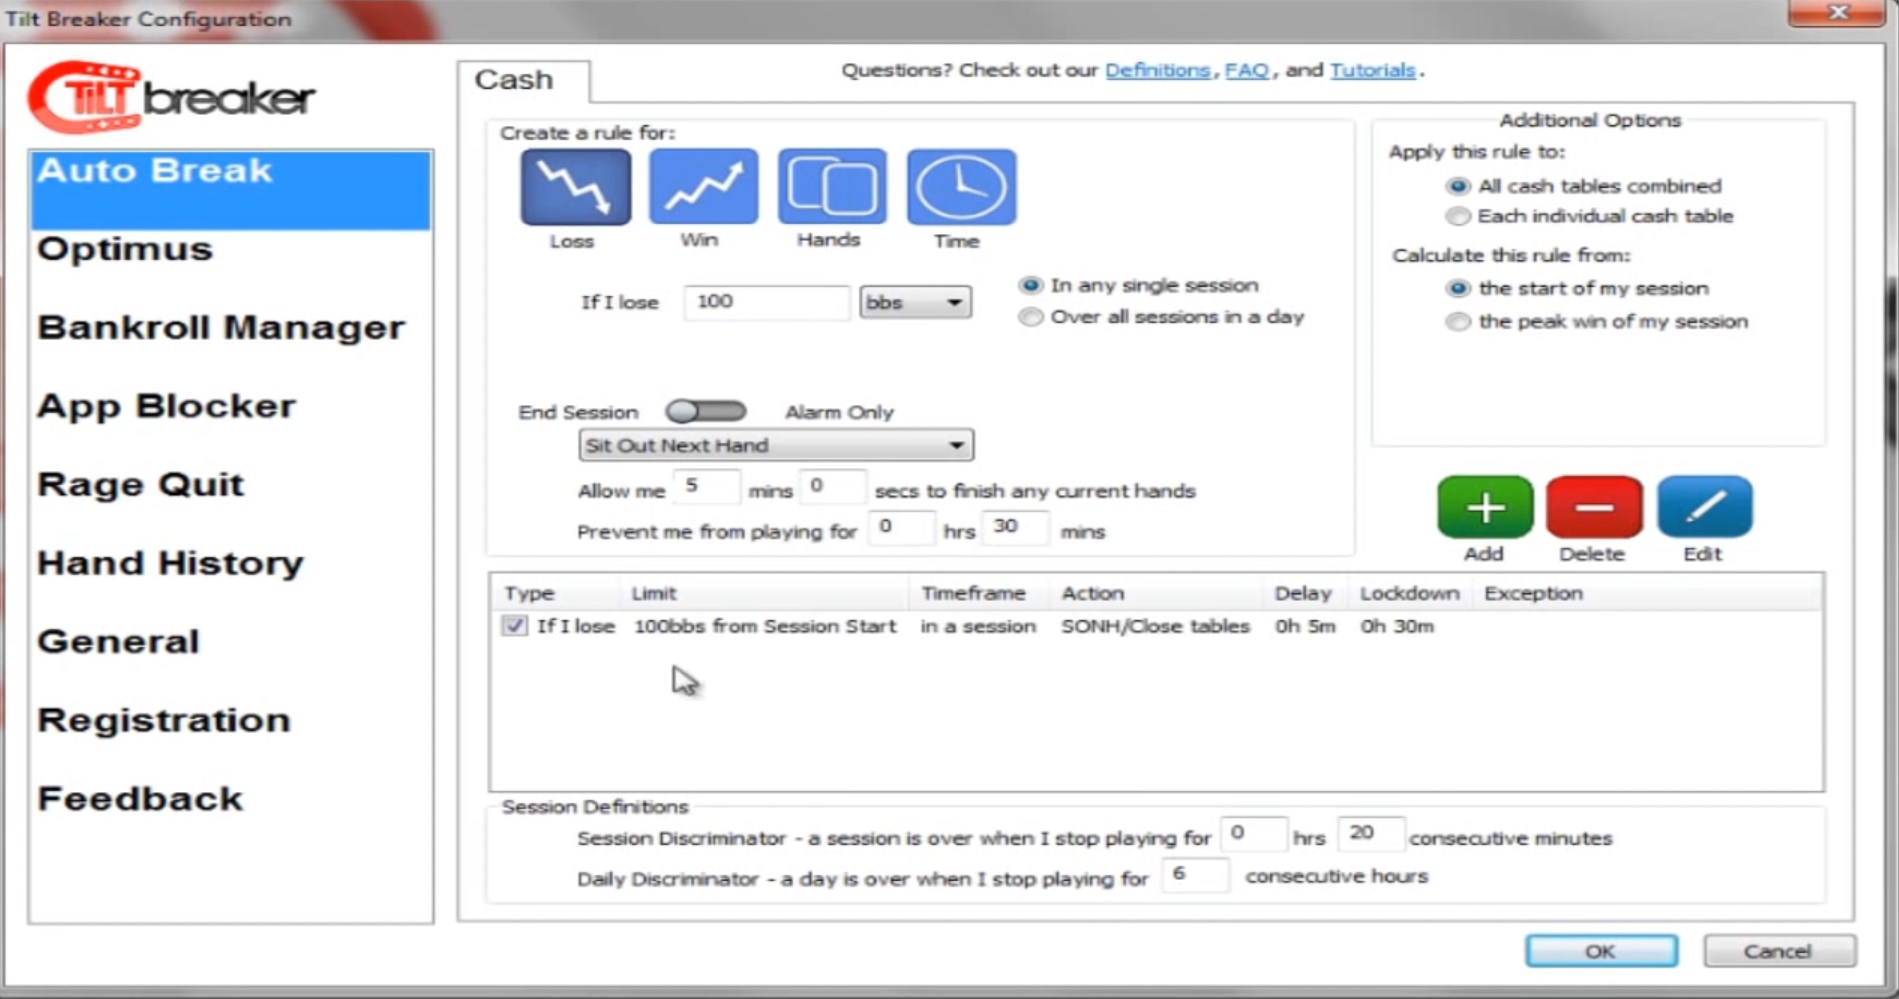
Task: Select the Loss rule icon
Action: [x=575, y=187]
